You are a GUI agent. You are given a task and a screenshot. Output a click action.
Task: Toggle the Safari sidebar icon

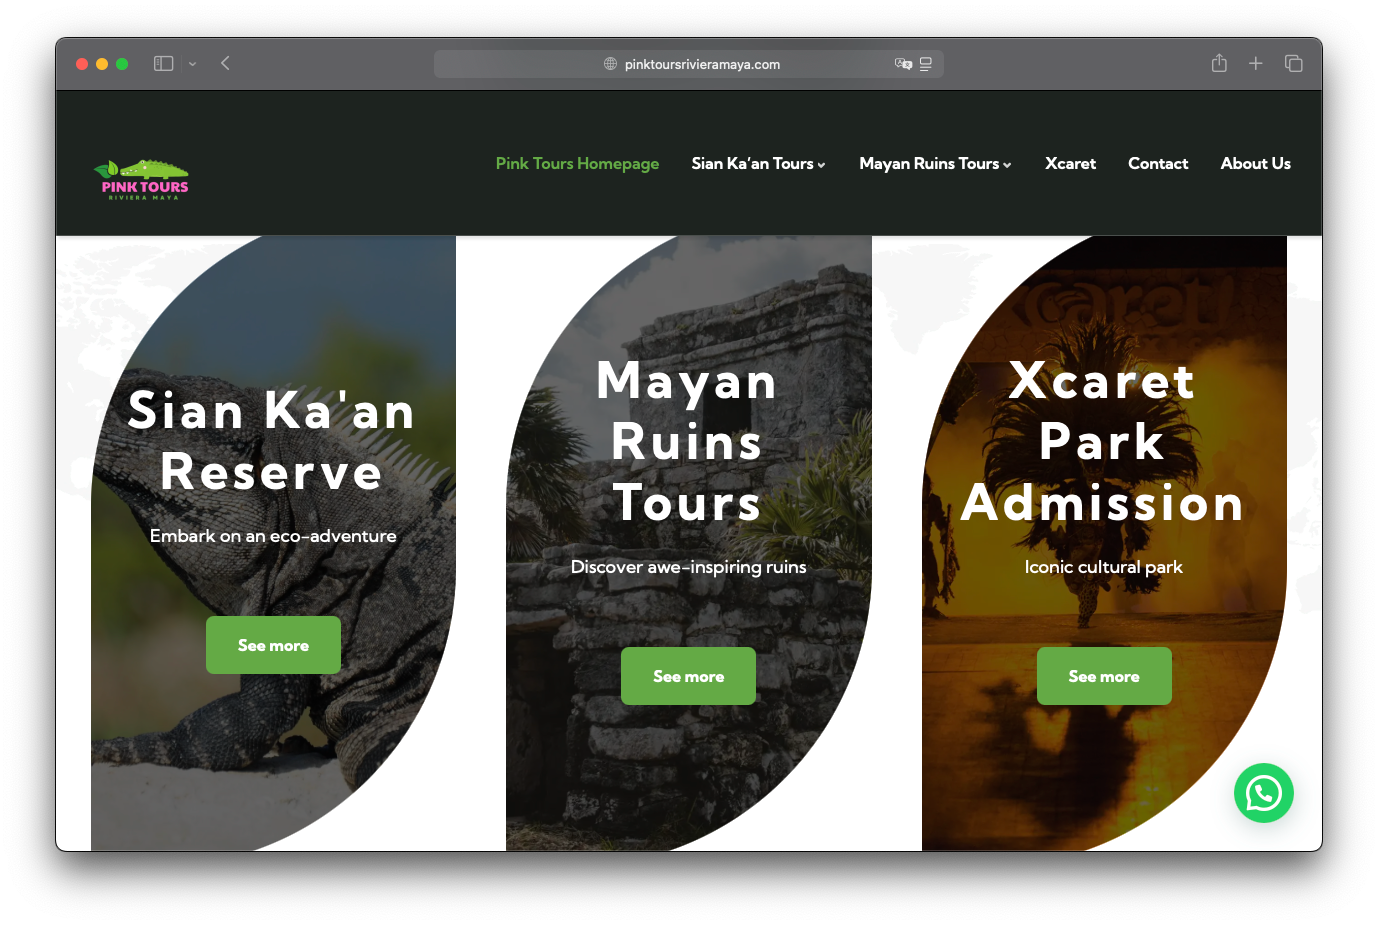[164, 63]
